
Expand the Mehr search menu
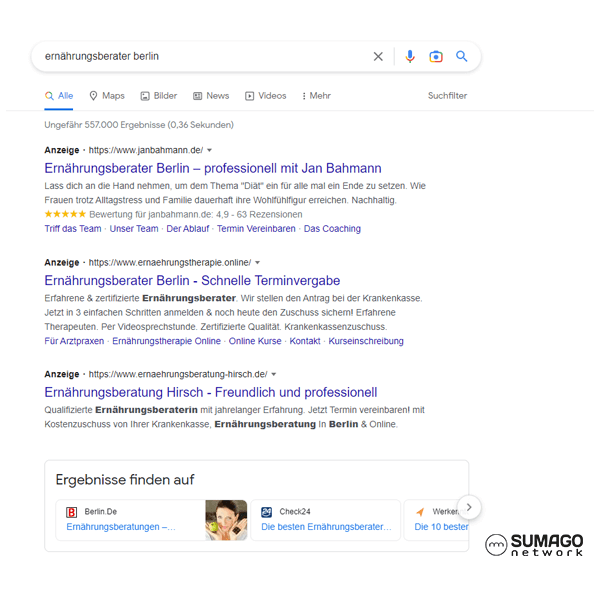point(316,96)
